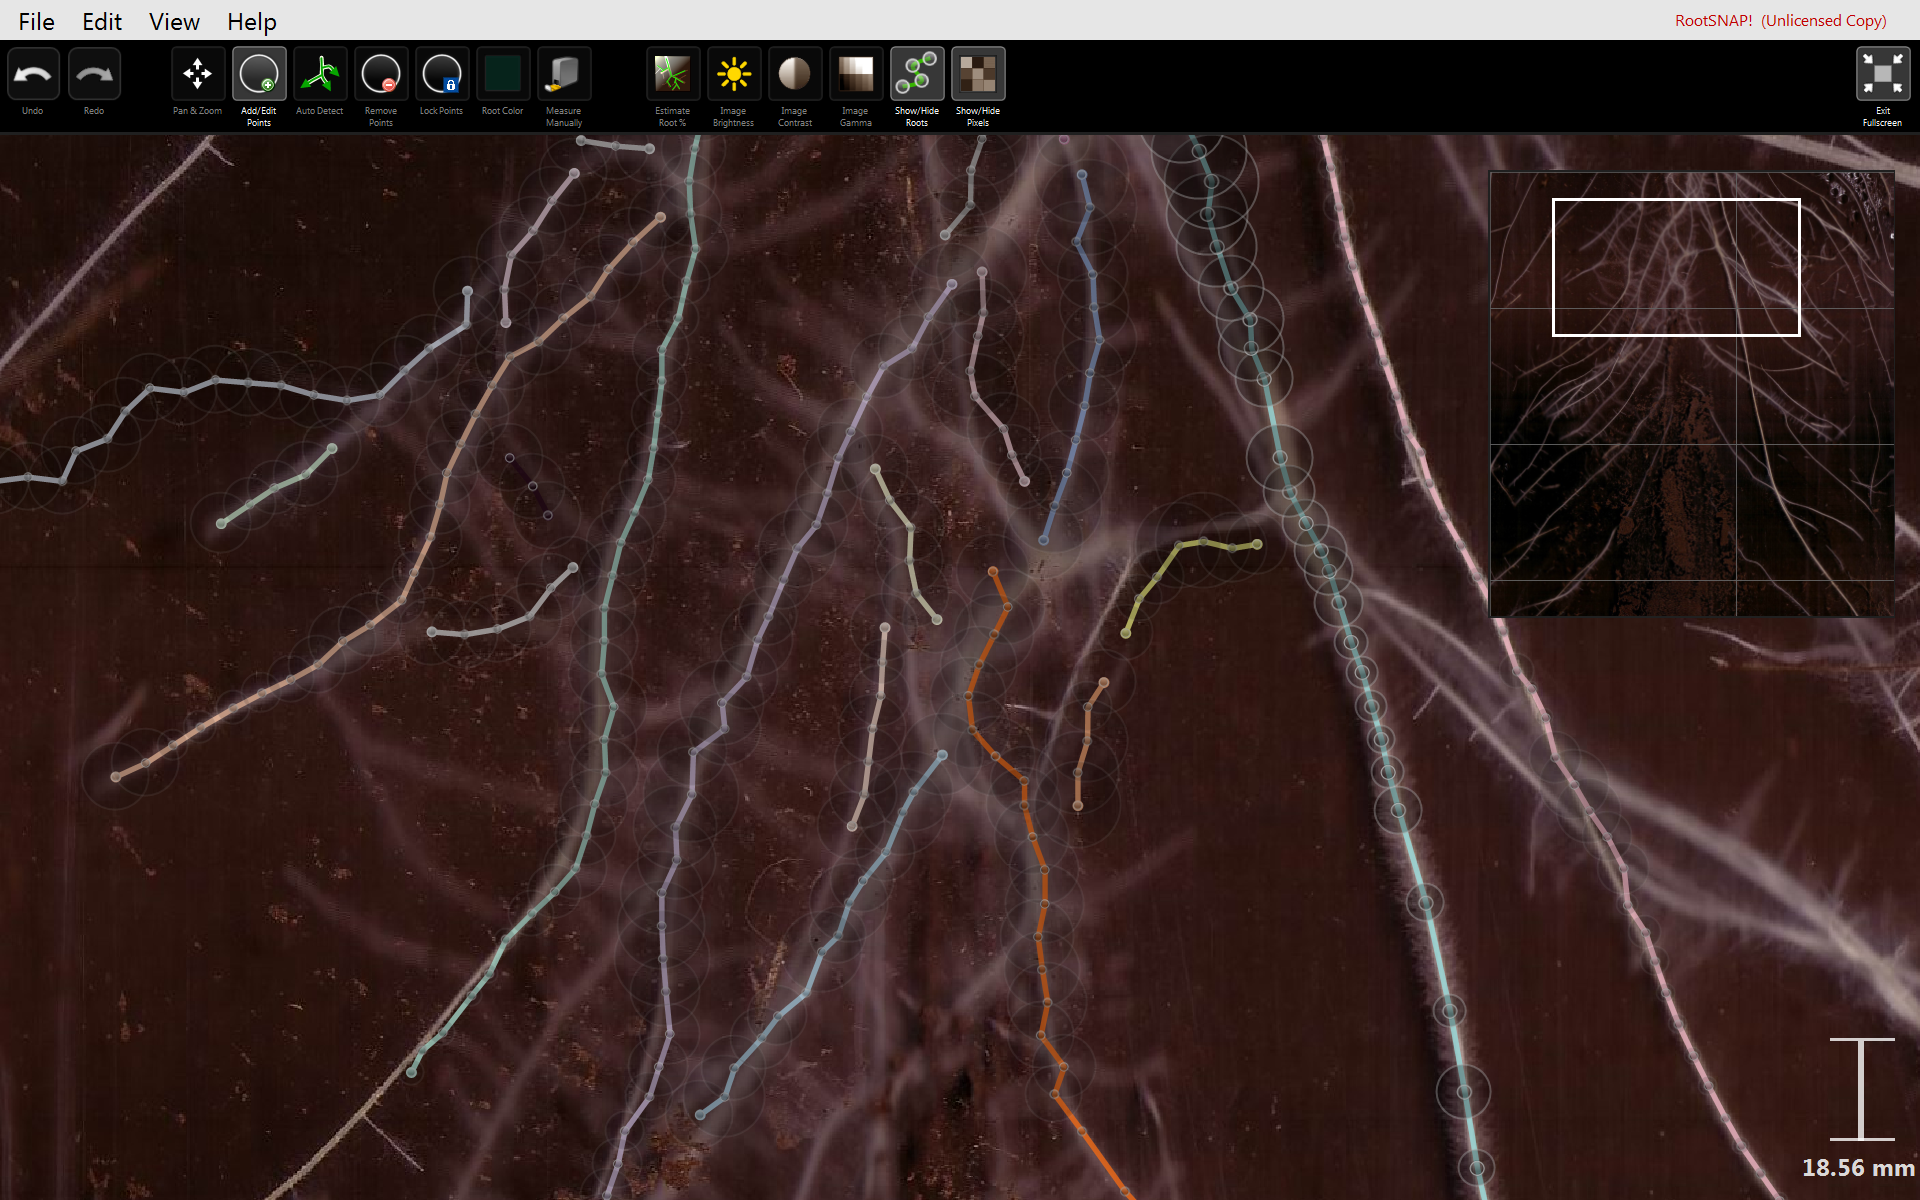Open the File menu
The image size is (1920, 1200).
(x=36, y=21)
